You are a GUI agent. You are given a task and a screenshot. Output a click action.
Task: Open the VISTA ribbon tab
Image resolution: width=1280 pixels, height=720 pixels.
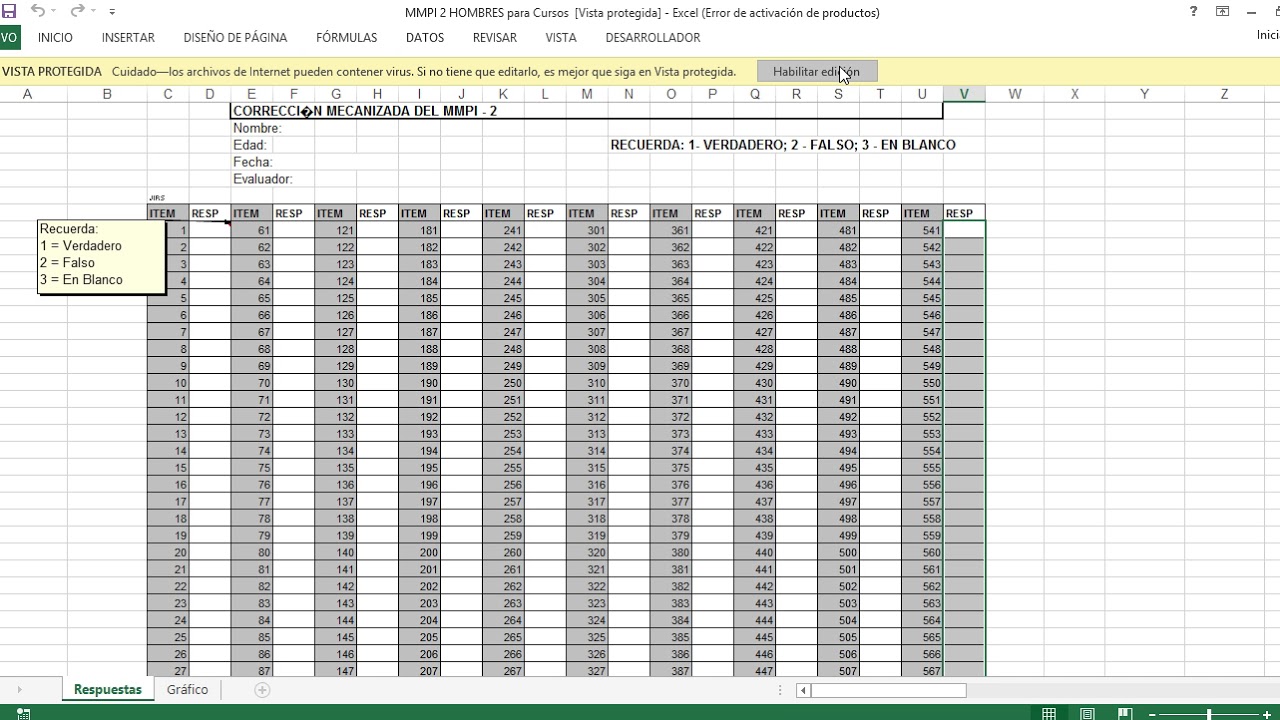(x=561, y=37)
